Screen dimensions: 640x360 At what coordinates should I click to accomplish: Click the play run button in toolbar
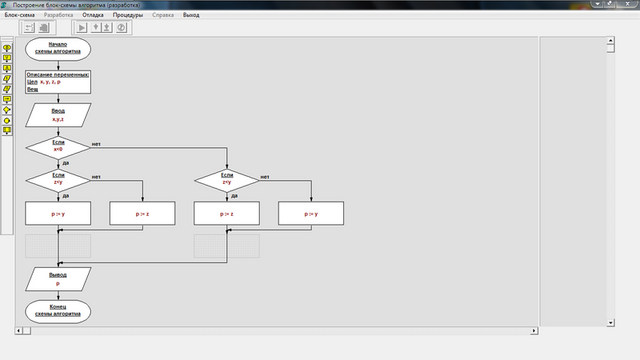click(82, 28)
